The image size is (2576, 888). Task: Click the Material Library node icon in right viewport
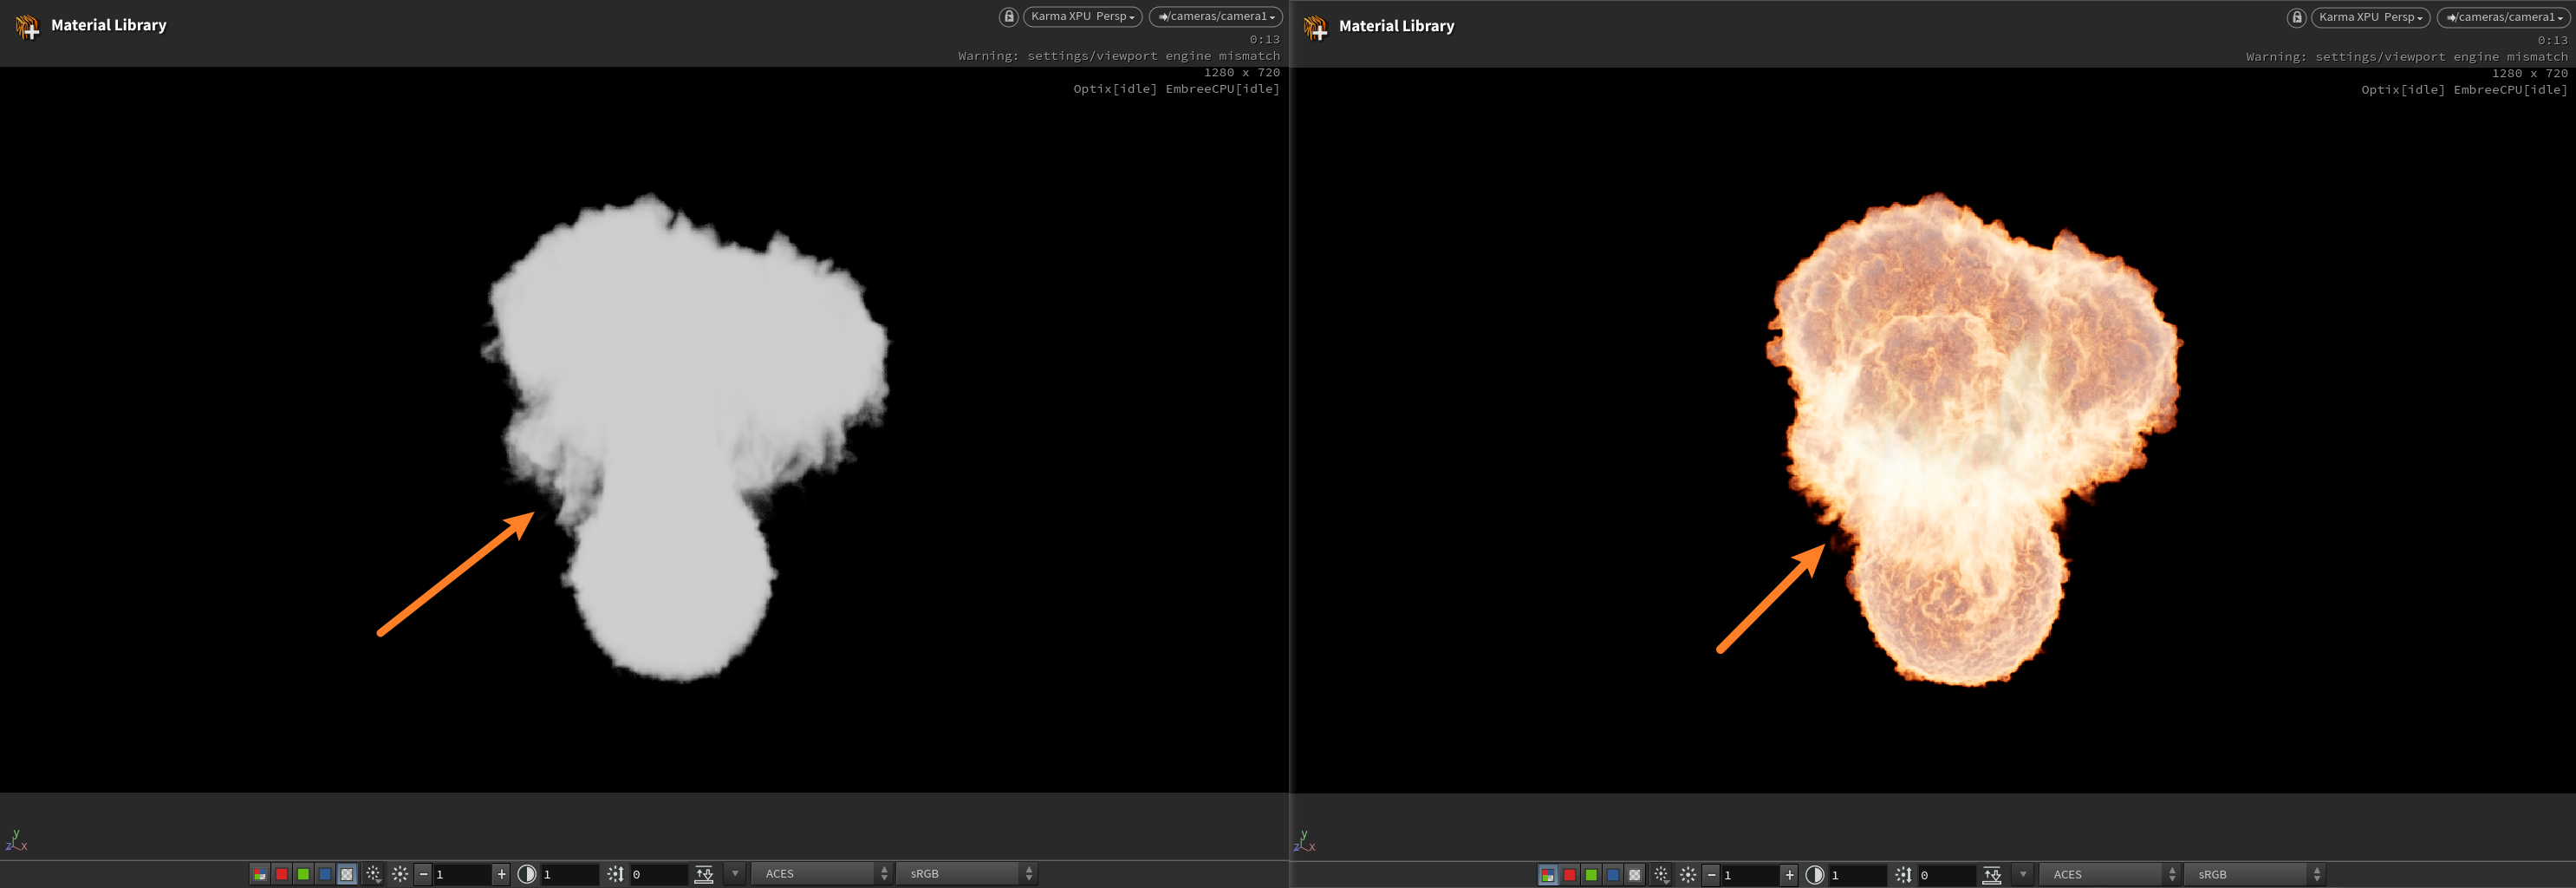[x=1315, y=27]
